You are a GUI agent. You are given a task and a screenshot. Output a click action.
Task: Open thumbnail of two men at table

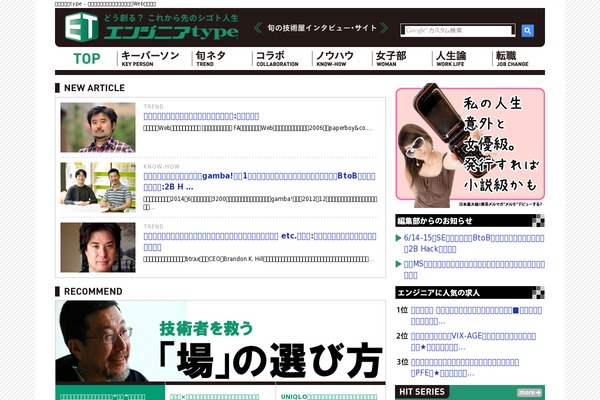(98, 187)
